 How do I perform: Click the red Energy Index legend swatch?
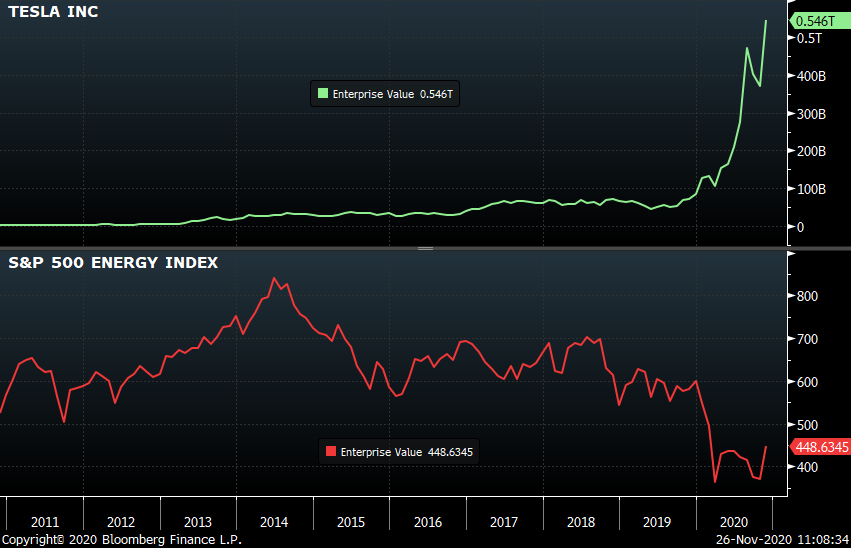(x=331, y=452)
